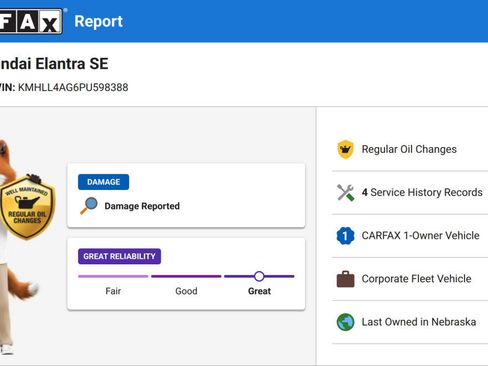
Task: Open the Corporate Fleet Vehicle entry
Action: pos(410,279)
